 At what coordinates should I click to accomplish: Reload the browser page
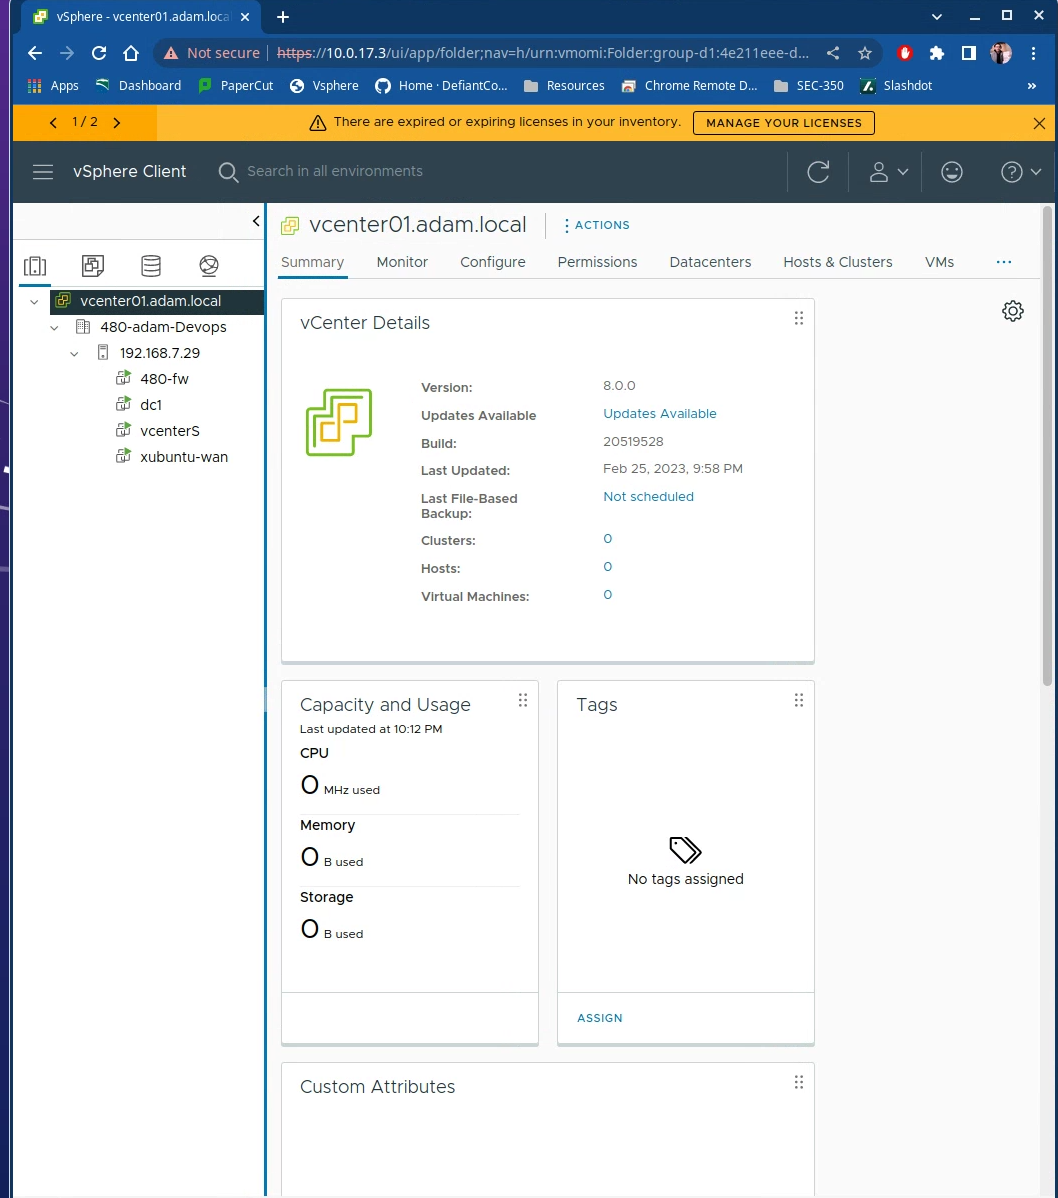click(x=99, y=53)
